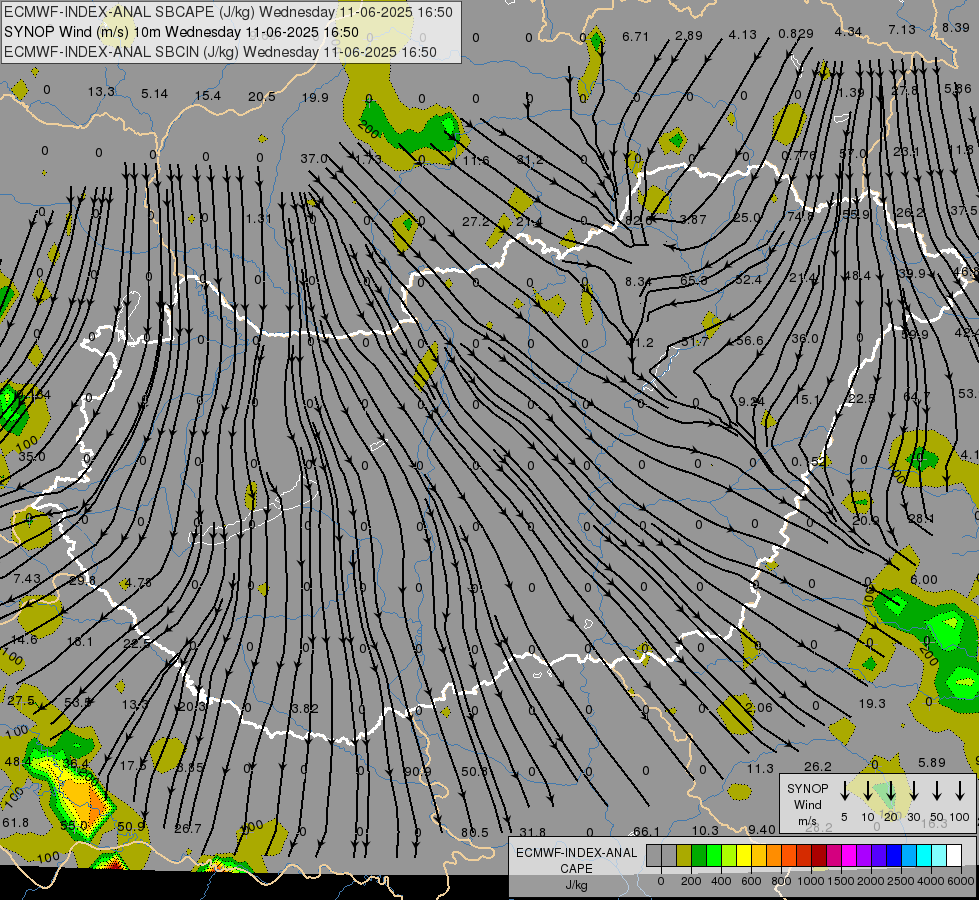Click the map value 36.0
Screen dimensions: 979x900
tap(805, 339)
